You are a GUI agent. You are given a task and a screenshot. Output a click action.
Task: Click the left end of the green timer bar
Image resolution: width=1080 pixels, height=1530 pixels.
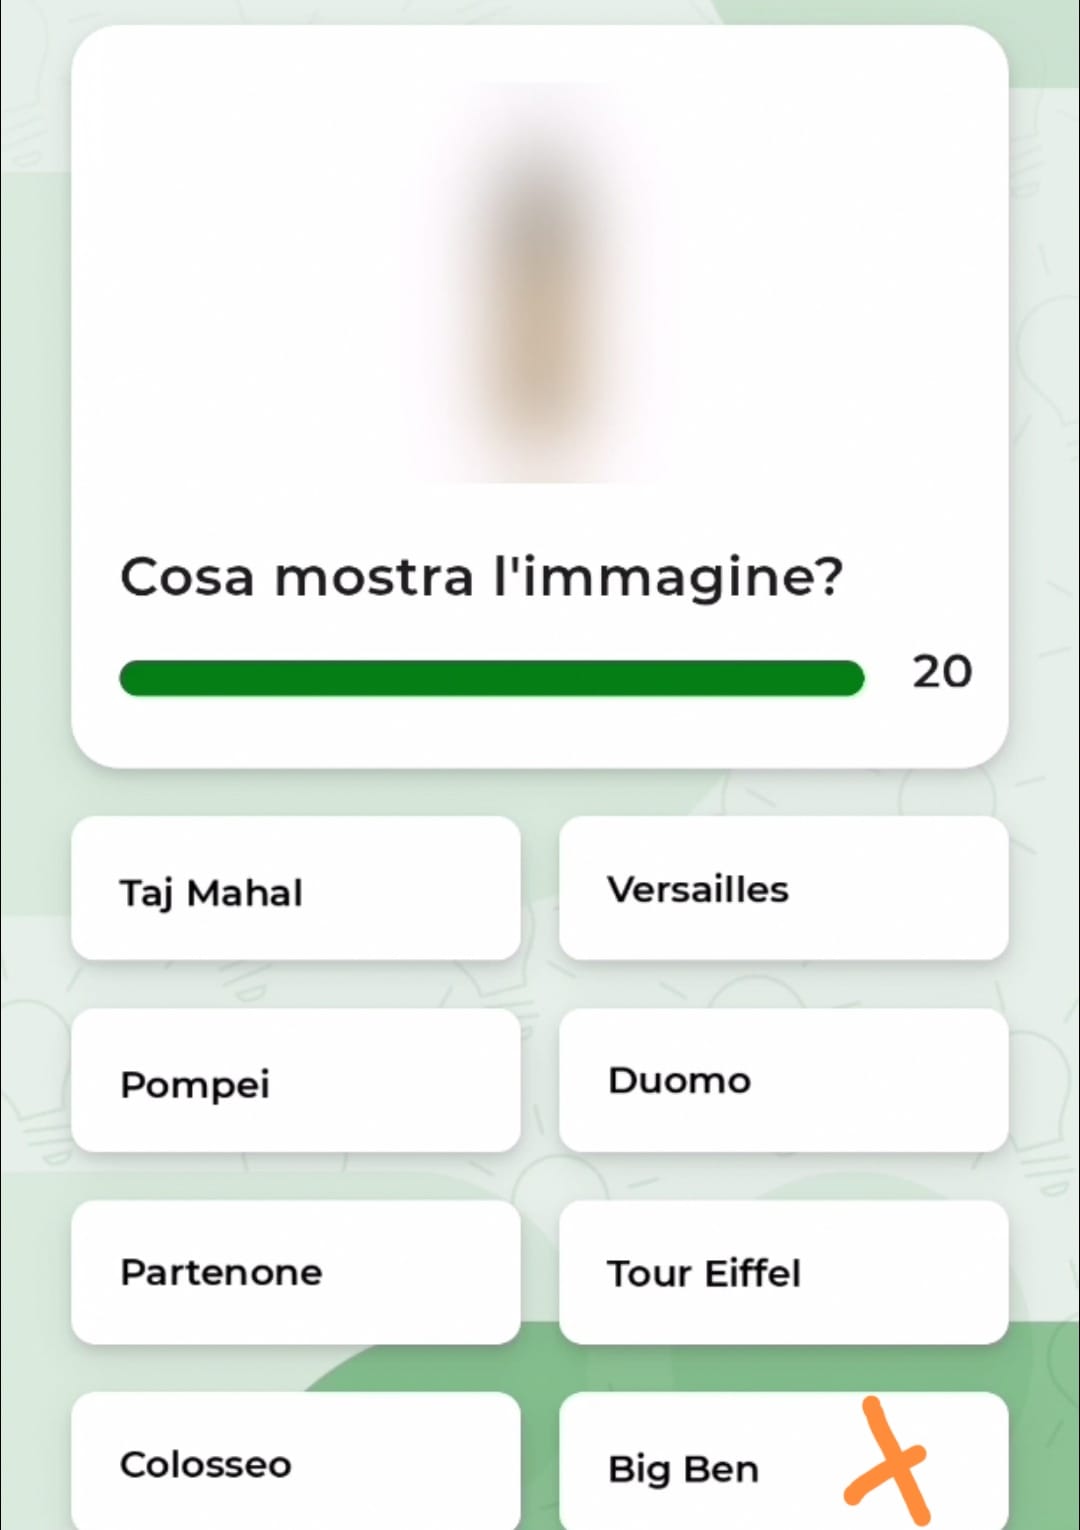coord(134,678)
